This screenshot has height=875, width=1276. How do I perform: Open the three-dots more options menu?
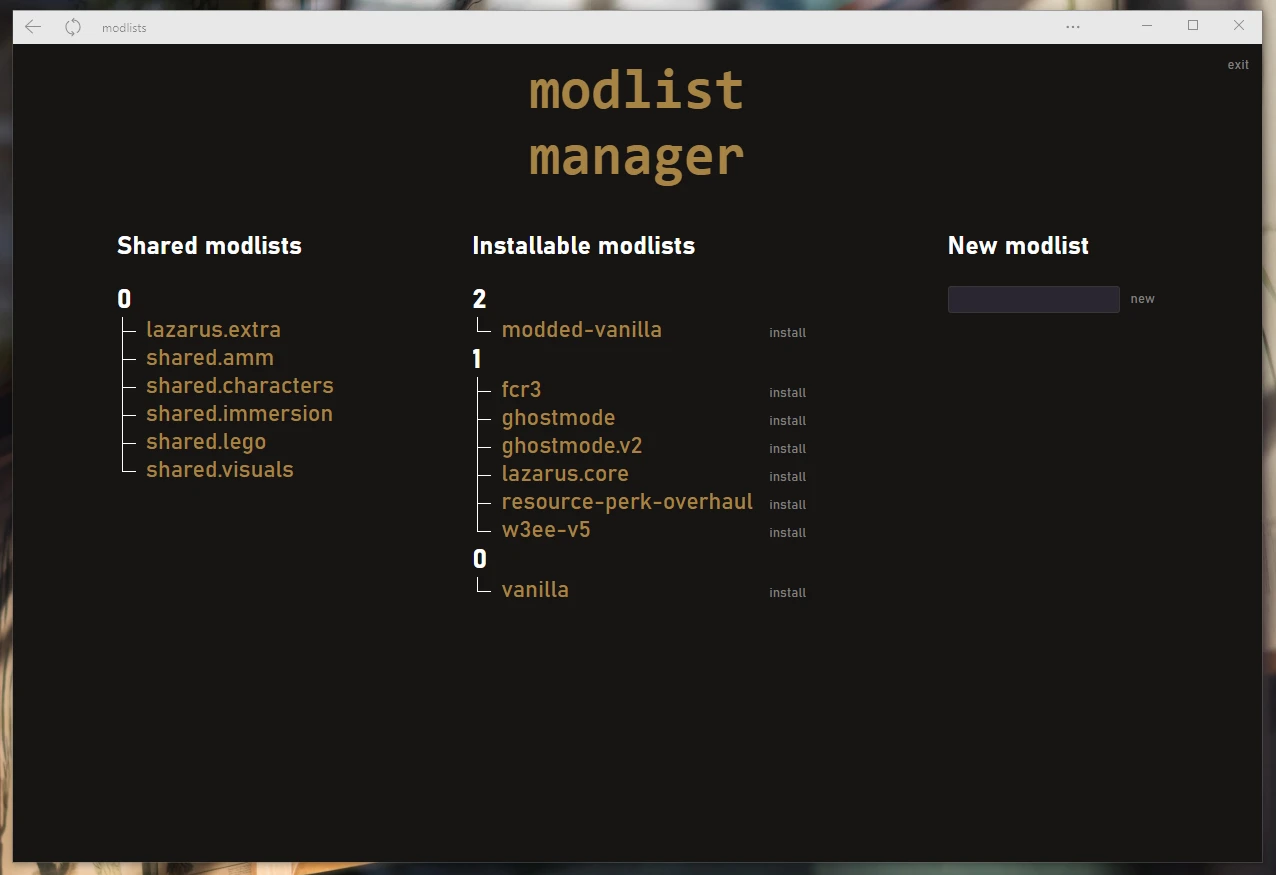click(x=1073, y=27)
